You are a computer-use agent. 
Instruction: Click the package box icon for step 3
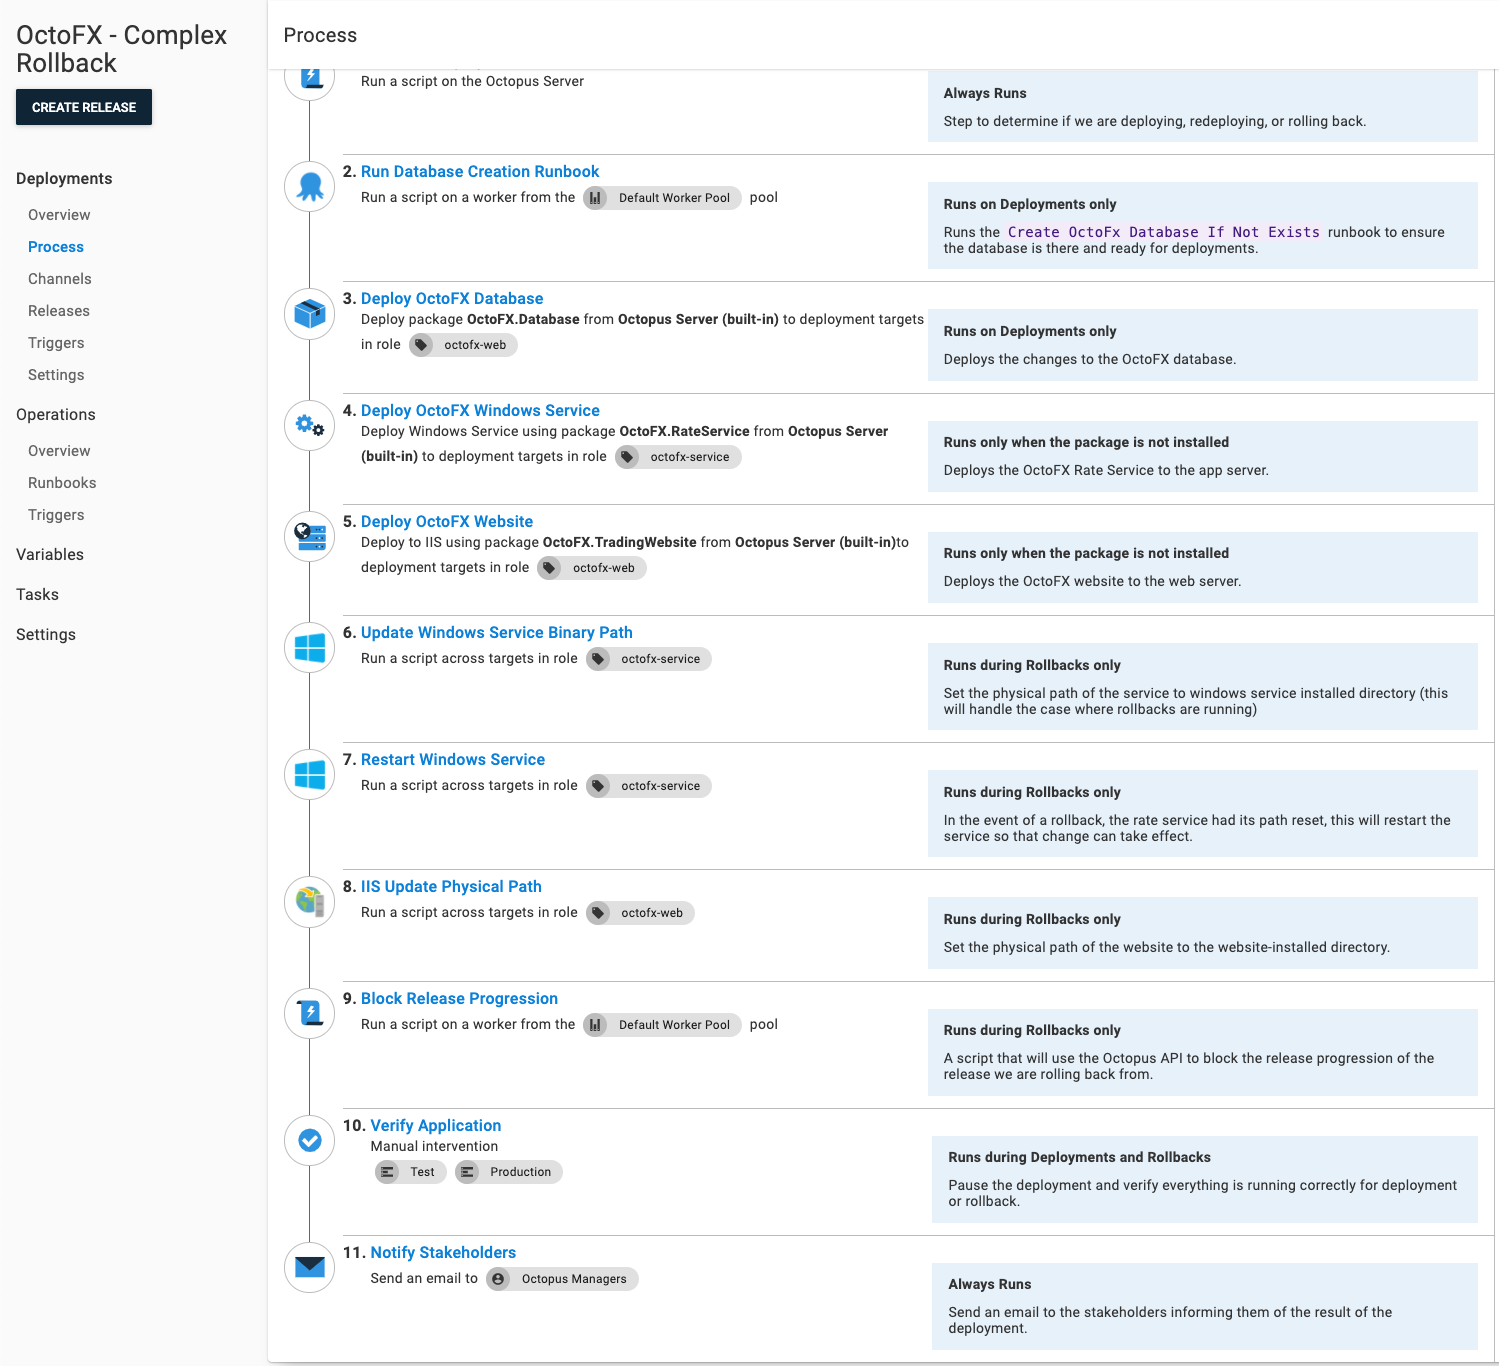(310, 314)
